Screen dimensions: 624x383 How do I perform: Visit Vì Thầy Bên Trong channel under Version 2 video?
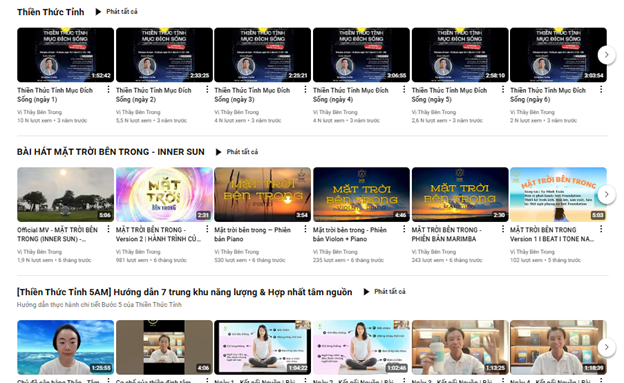138,252
